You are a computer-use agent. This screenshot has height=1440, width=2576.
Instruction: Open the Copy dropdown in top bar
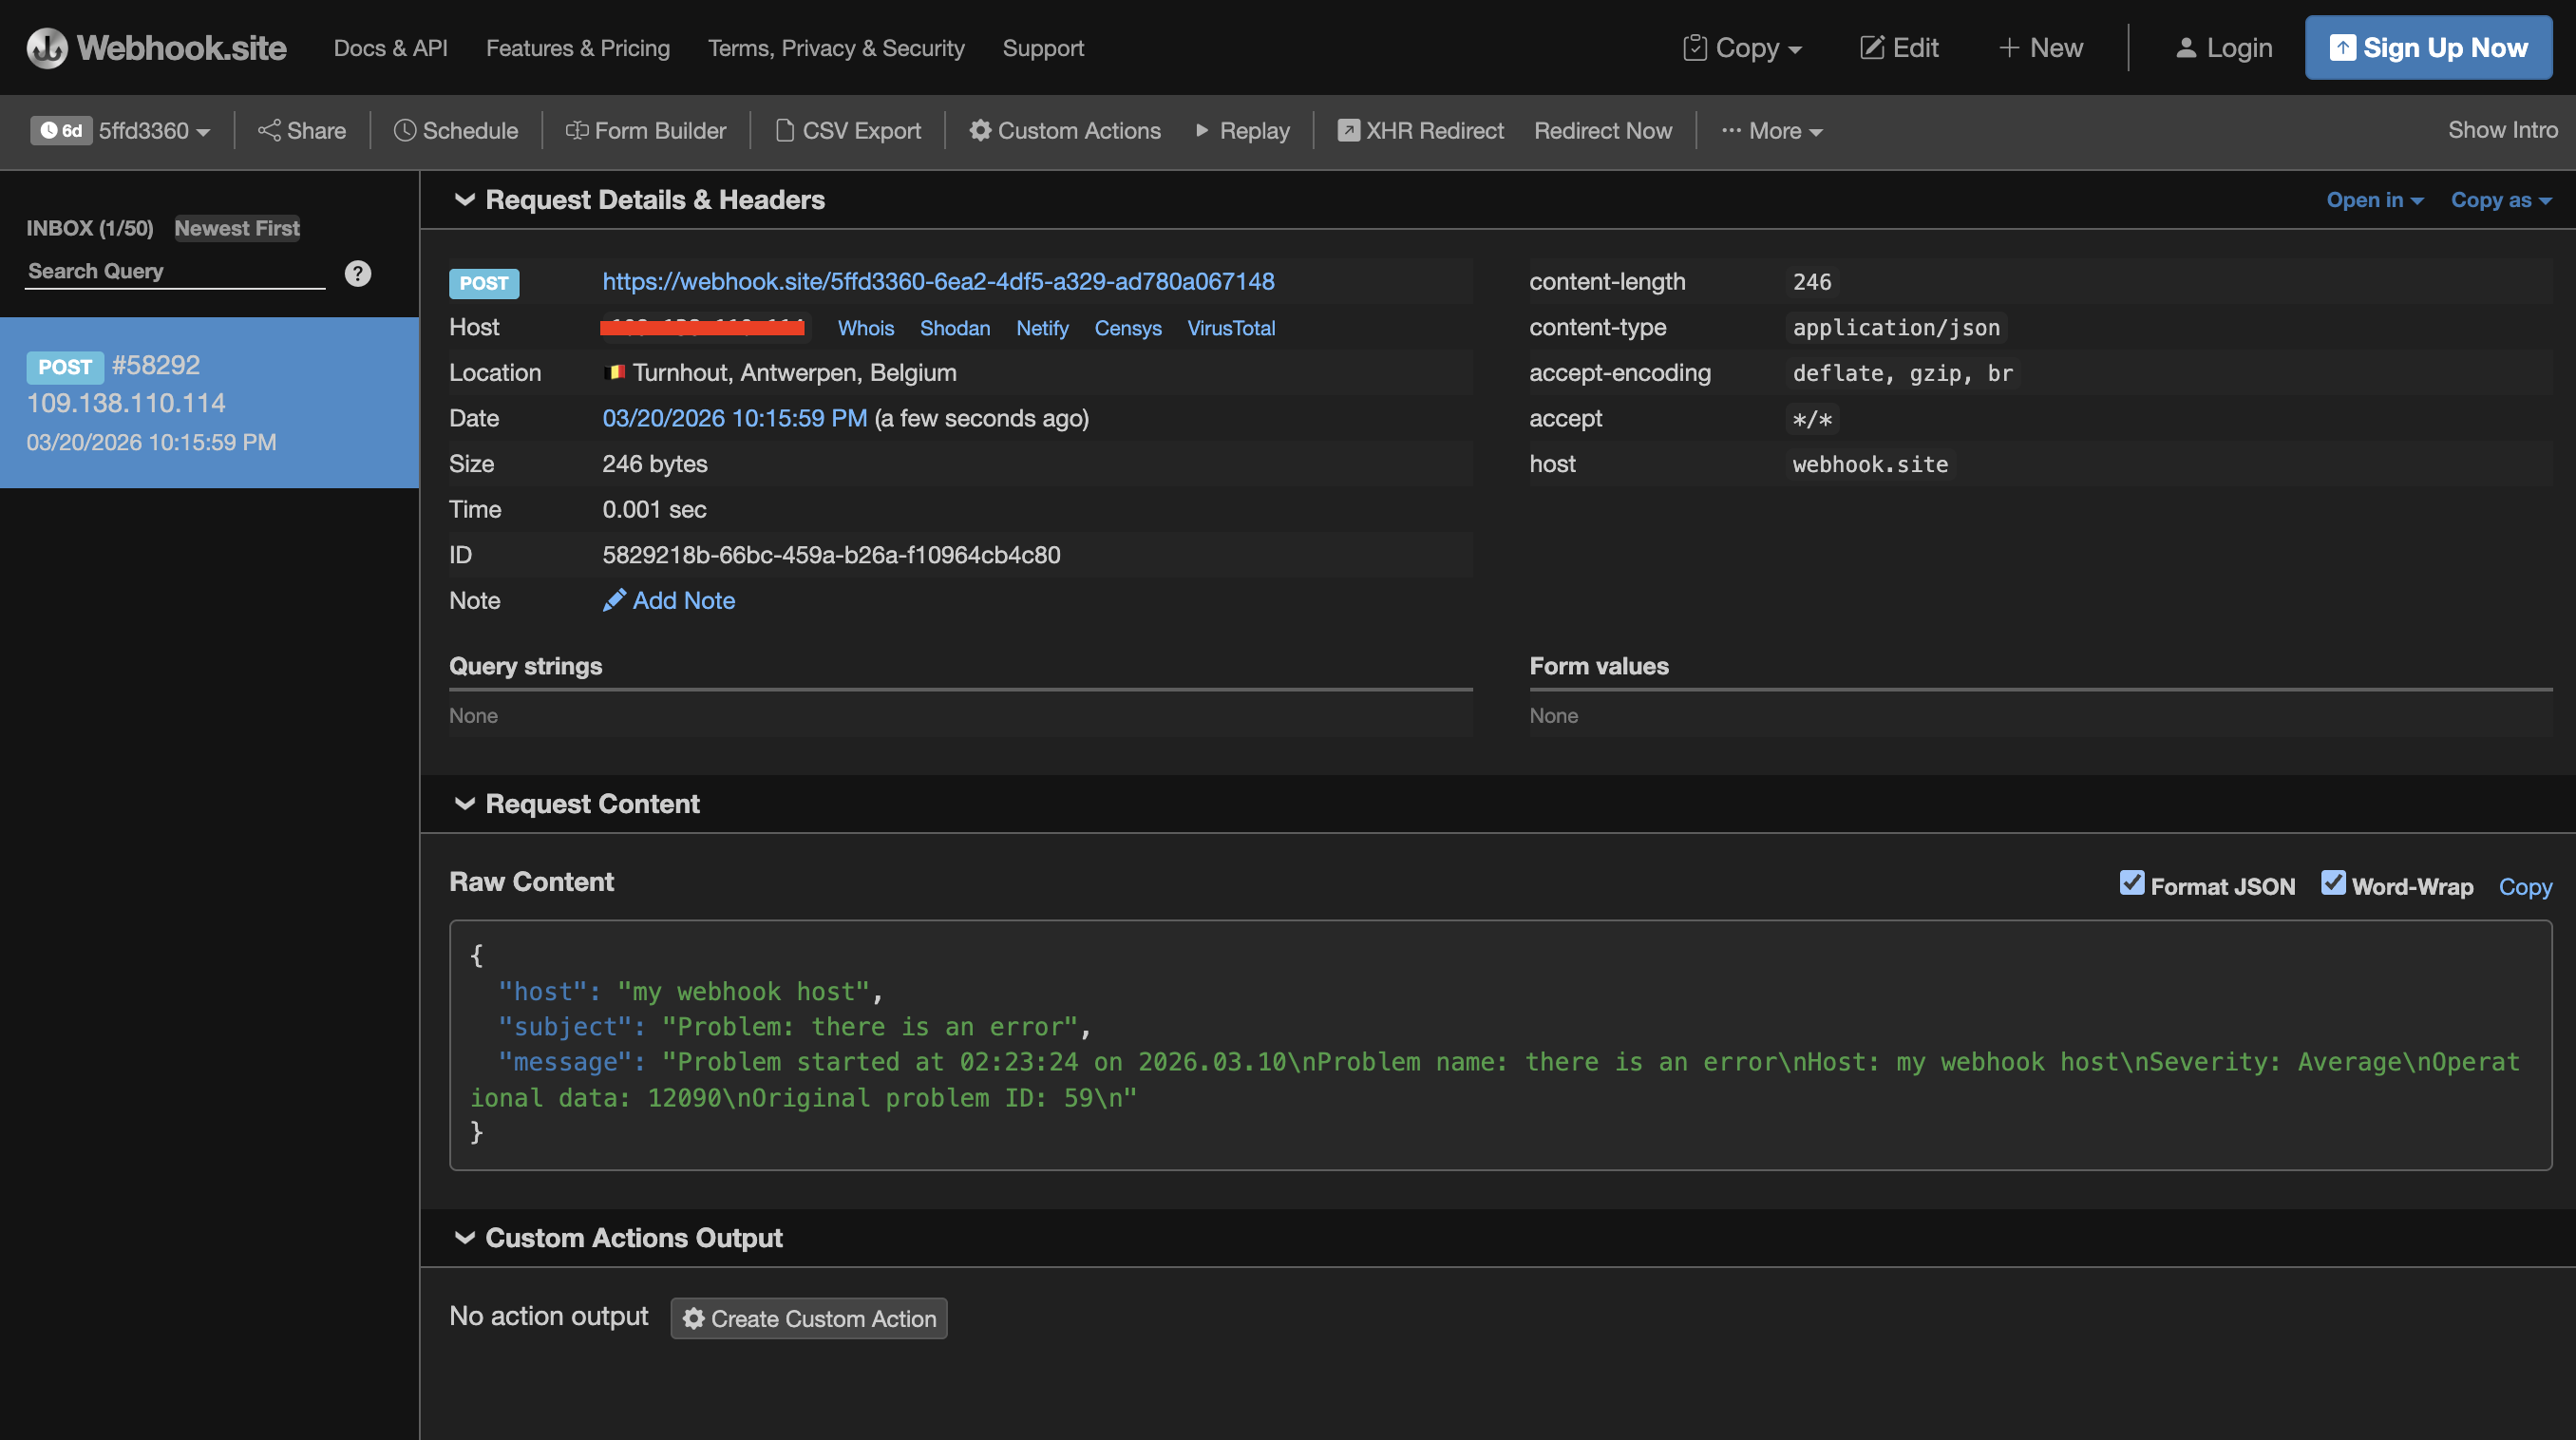(1742, 47)
